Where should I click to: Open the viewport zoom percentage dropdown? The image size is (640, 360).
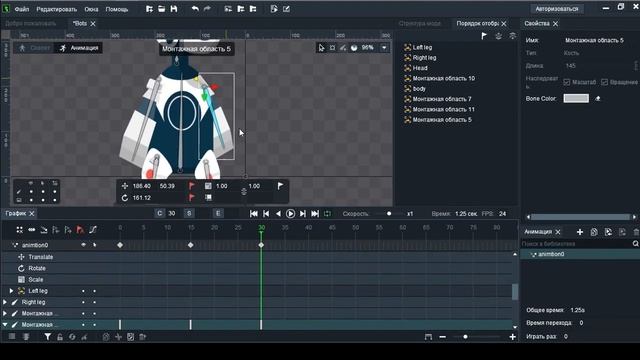[x=384, y=48]
